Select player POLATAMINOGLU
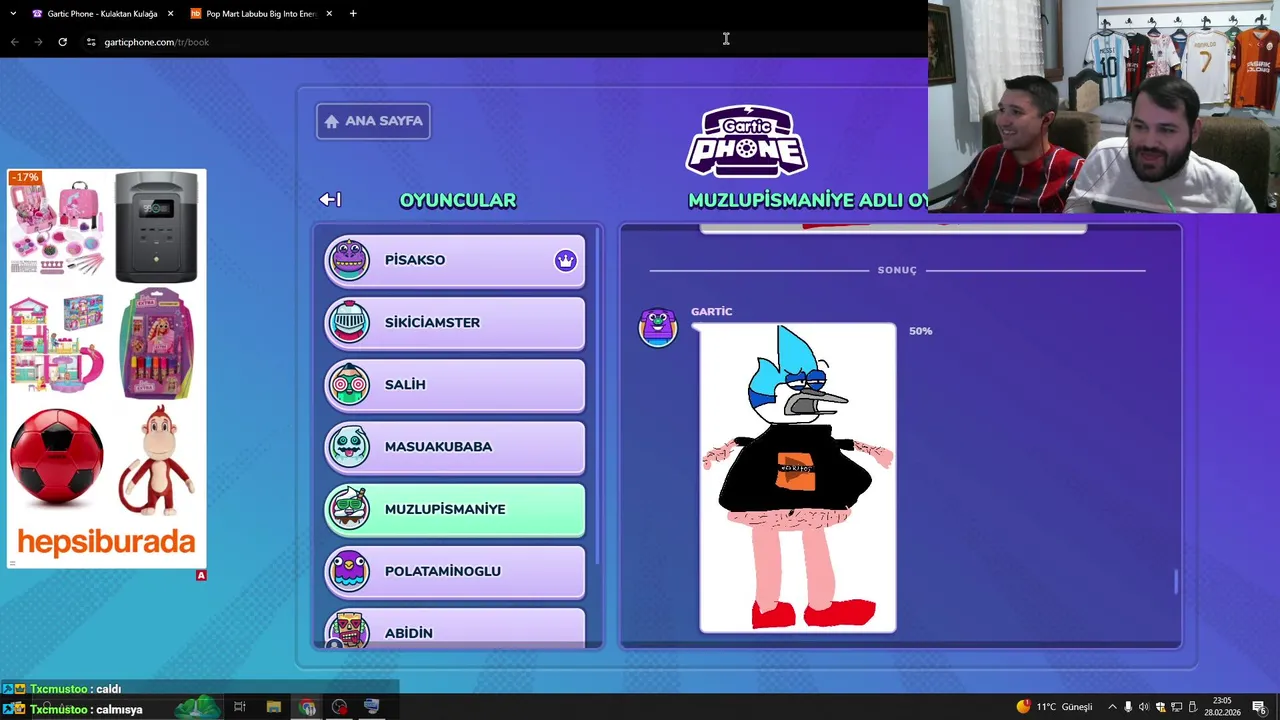 [x=455, y=571]
